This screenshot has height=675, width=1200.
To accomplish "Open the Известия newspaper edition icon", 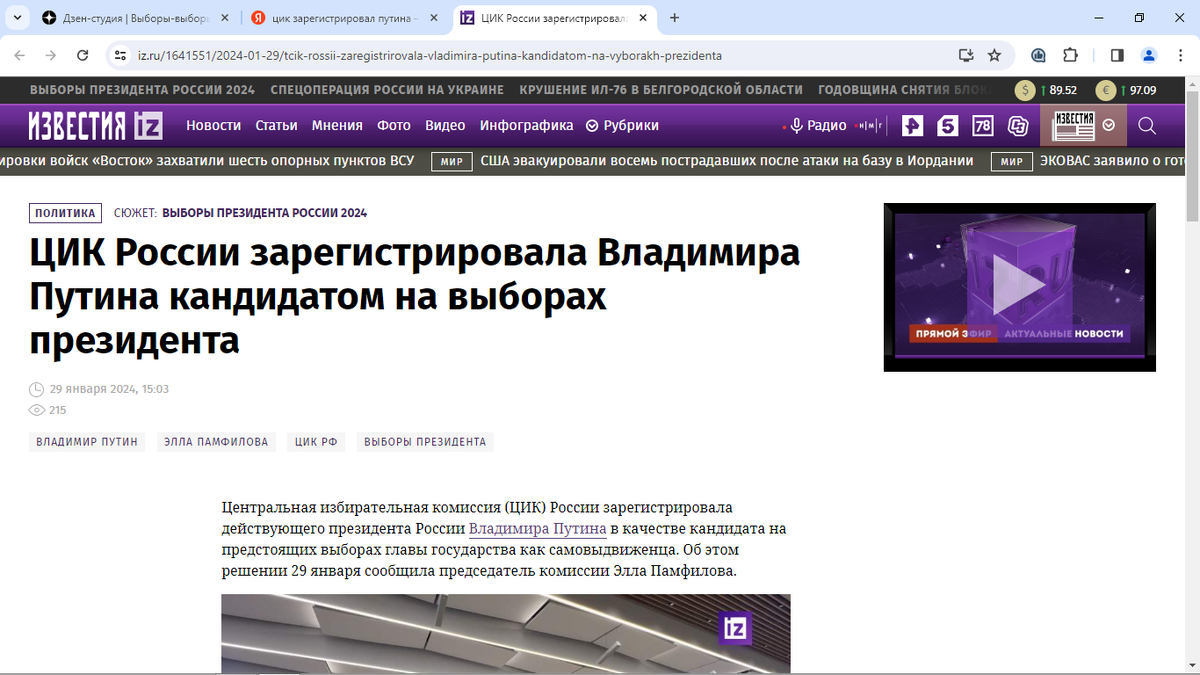I will (x=1074, y=126).
